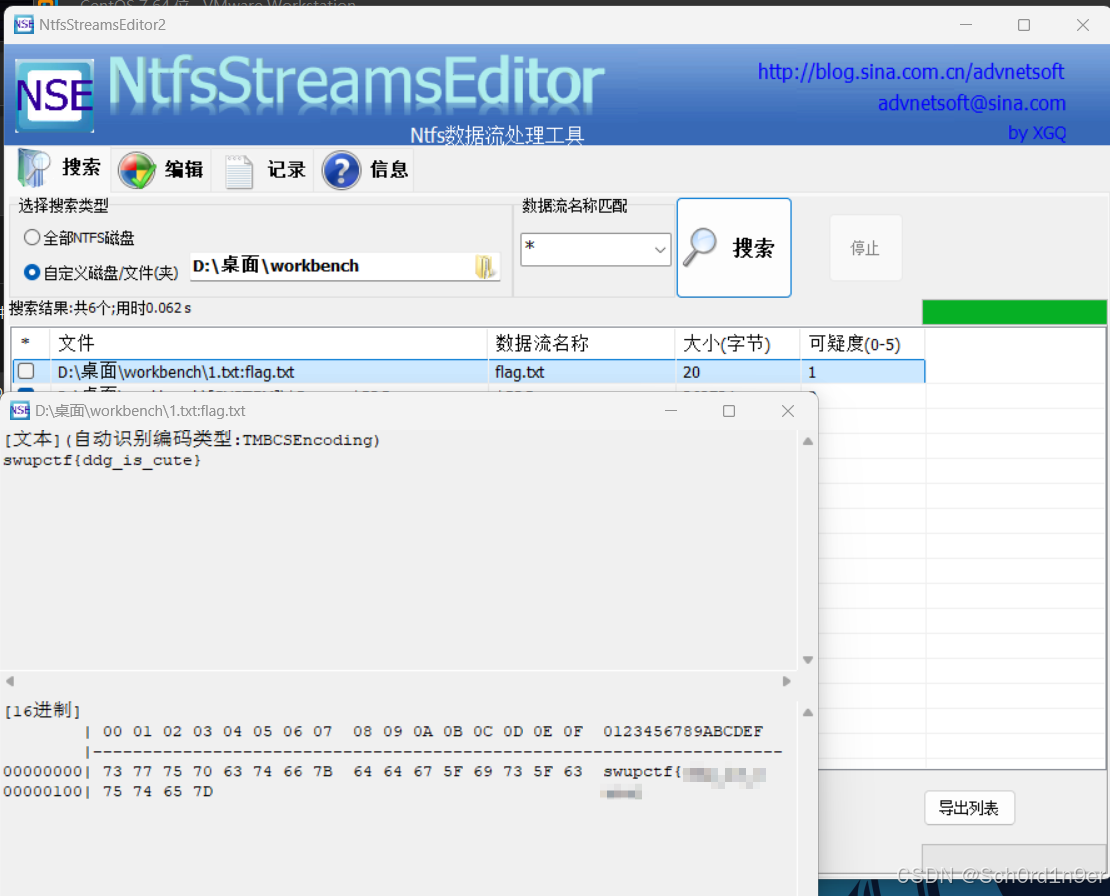Click the blue question mark icon
Screen dimensions: 1110x896
341,171
